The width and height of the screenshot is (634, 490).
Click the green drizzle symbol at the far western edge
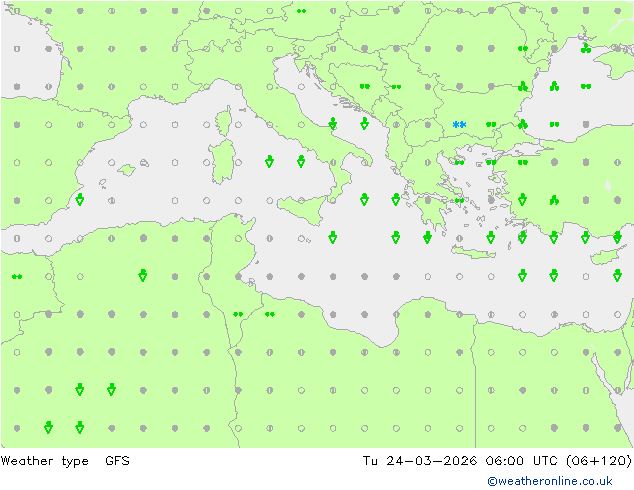[17, 277]
